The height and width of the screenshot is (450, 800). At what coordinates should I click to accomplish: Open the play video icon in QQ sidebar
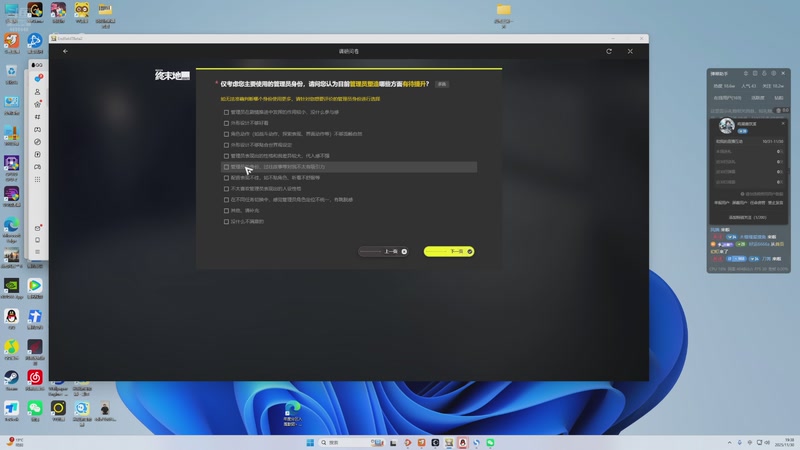[x=37, y=155]
